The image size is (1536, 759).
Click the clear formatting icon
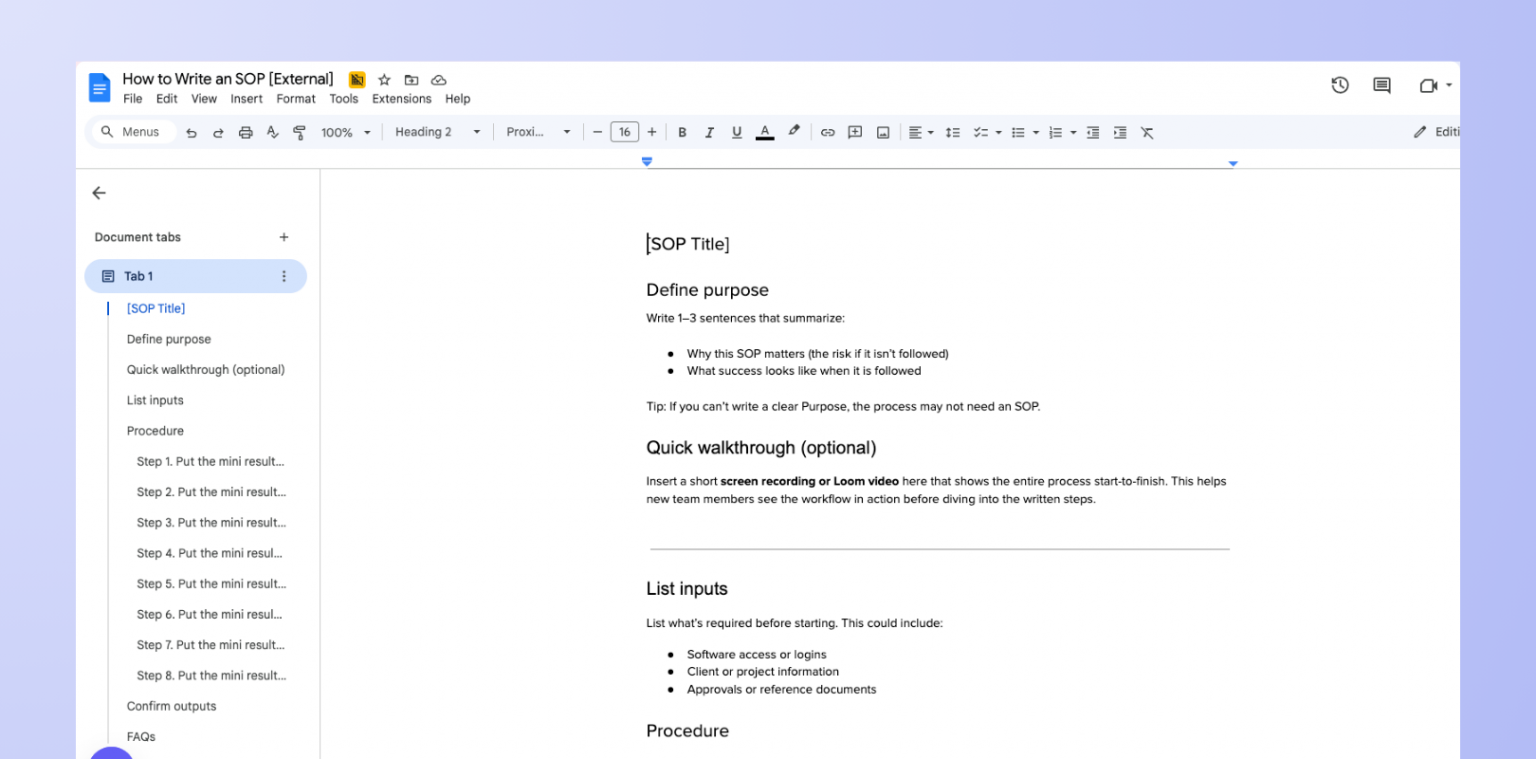point(1147,132)
